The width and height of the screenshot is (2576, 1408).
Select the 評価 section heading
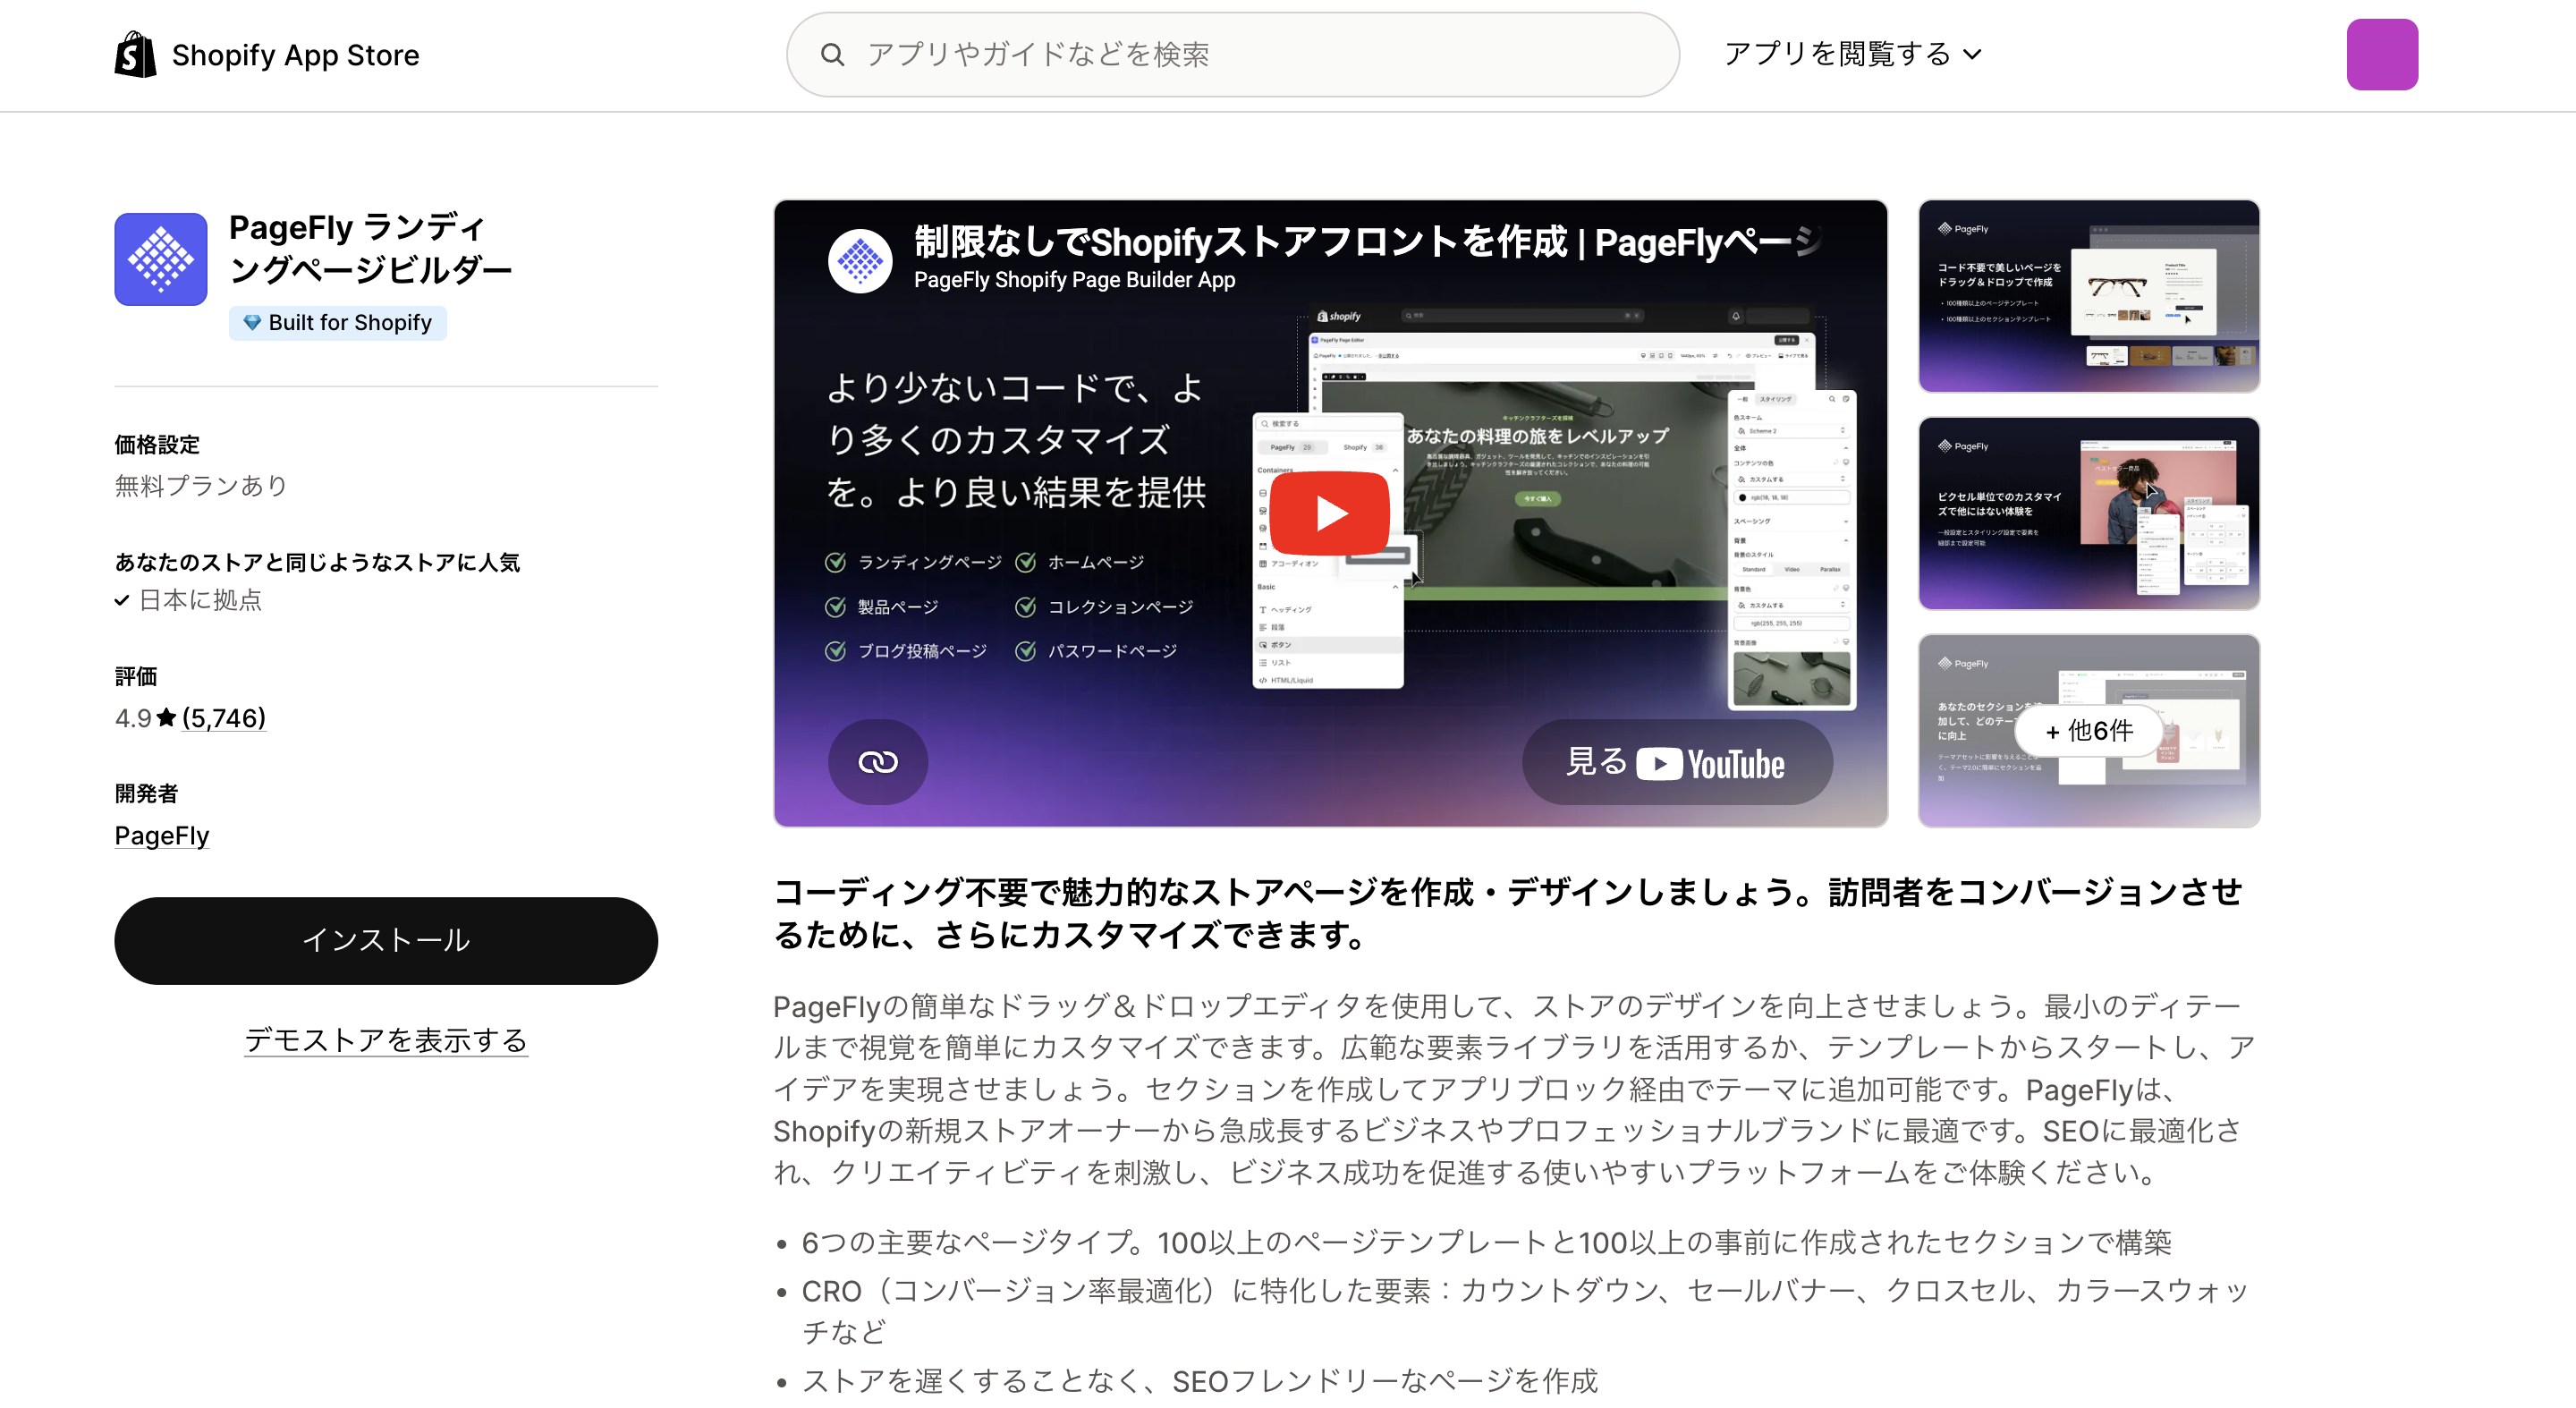137,676
